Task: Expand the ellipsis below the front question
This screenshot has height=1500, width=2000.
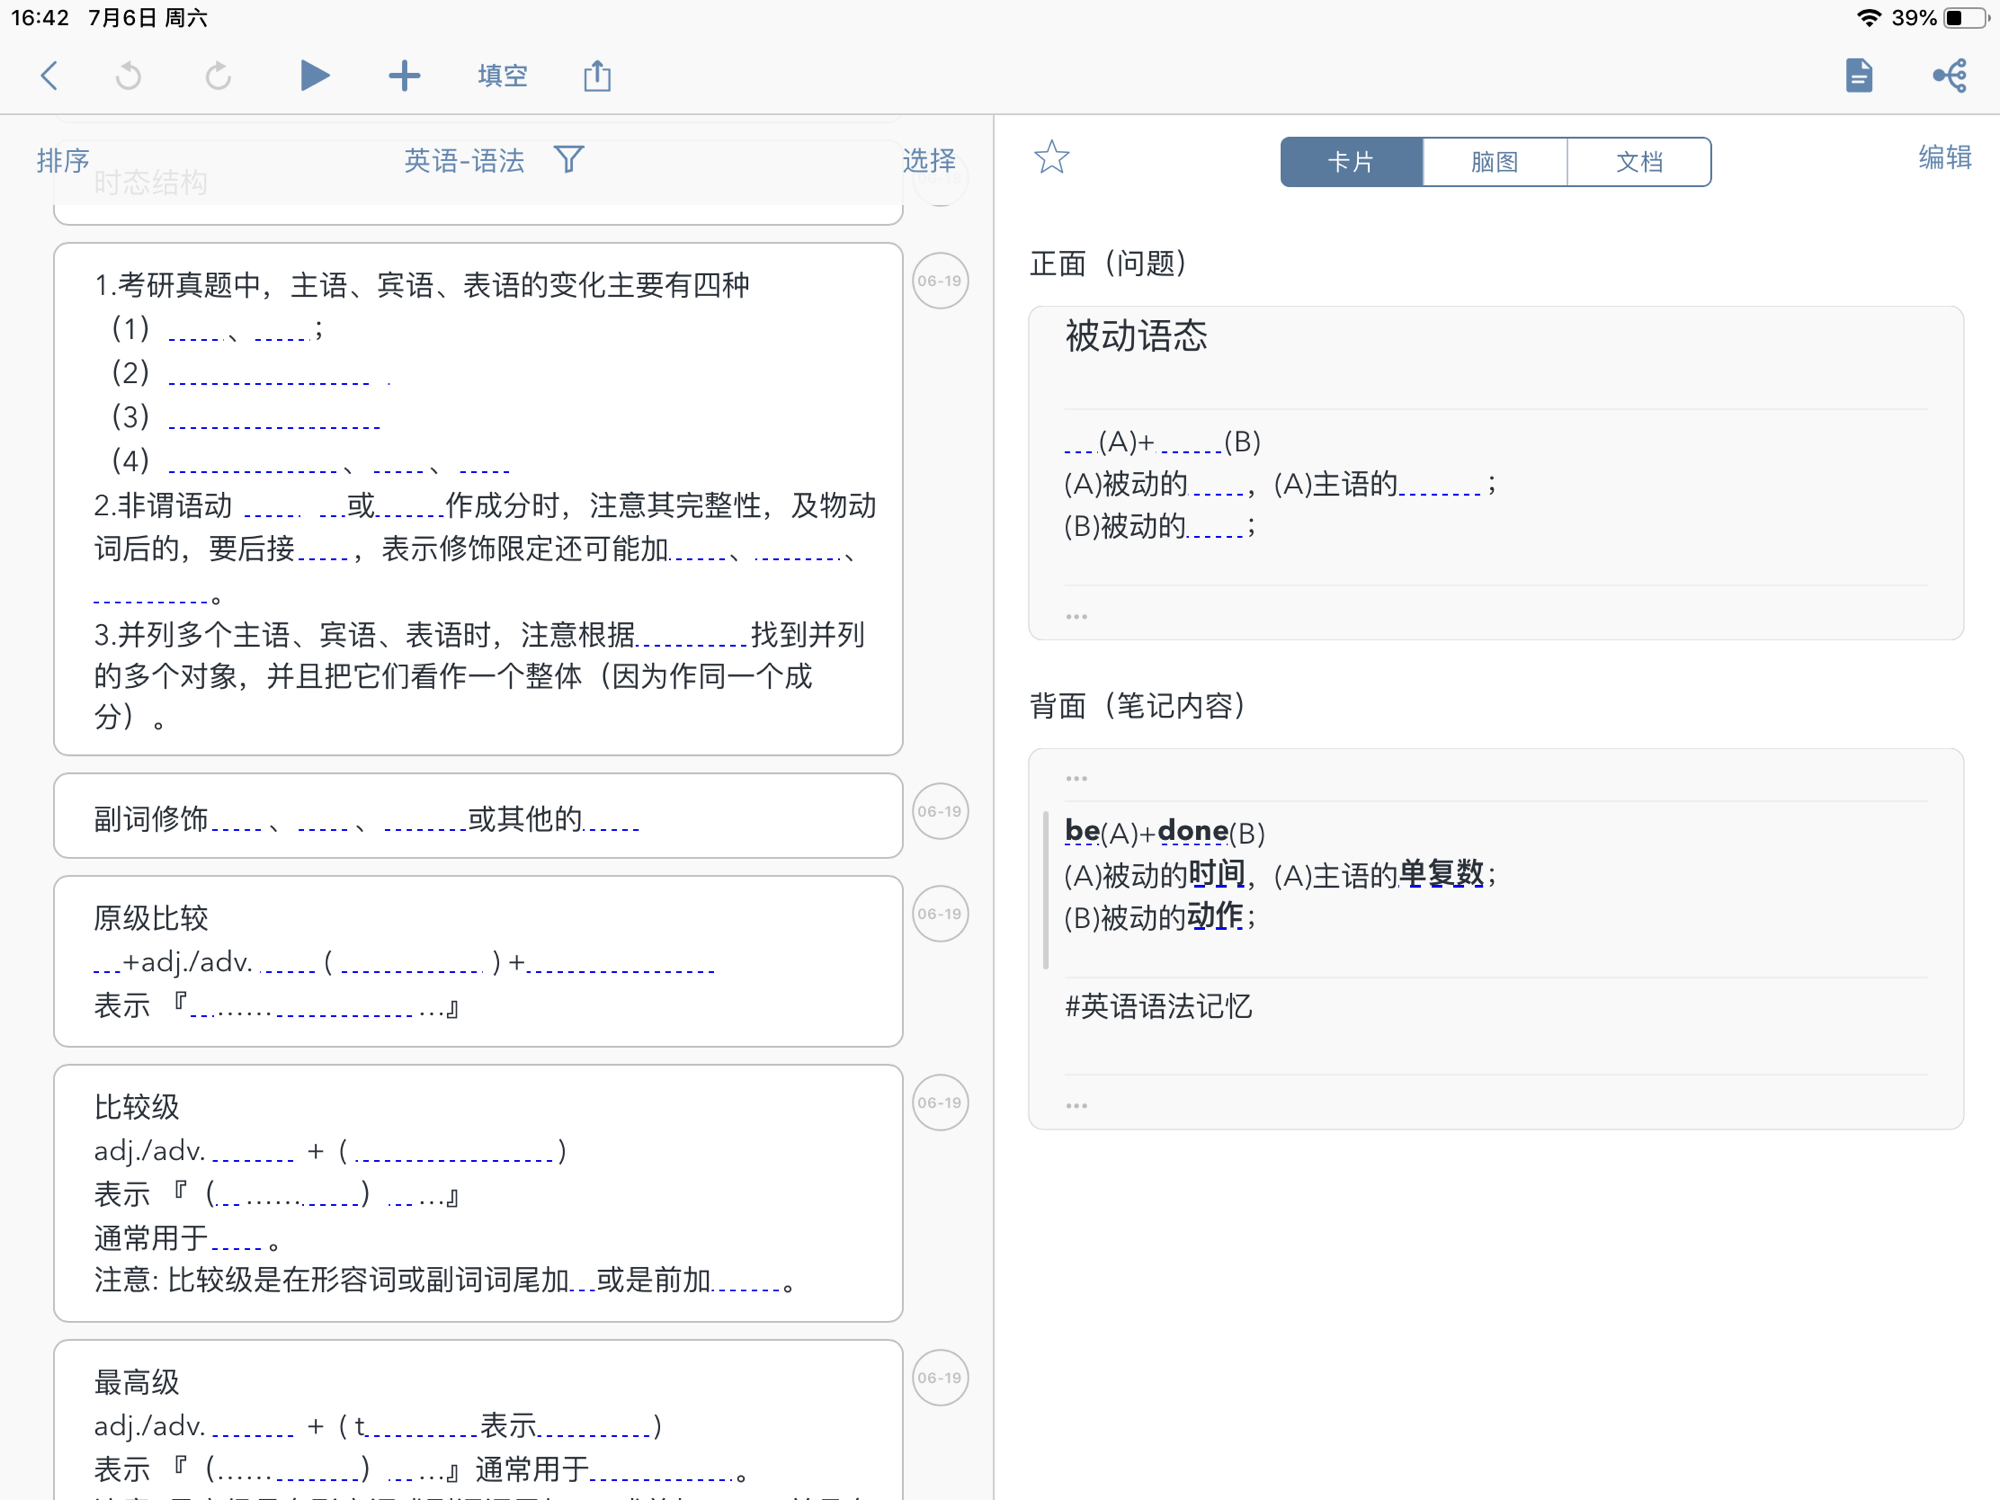Action: [x=1076, y=616]
